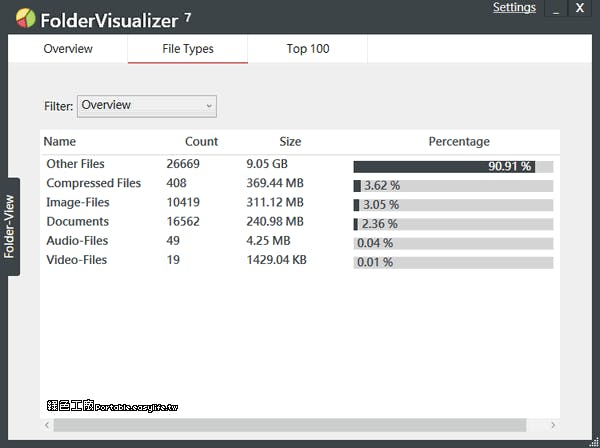The width and height of the screenshot is (600, 448).
Task: Click the 3.62 % percentage bar
Action: coord(453,186)
